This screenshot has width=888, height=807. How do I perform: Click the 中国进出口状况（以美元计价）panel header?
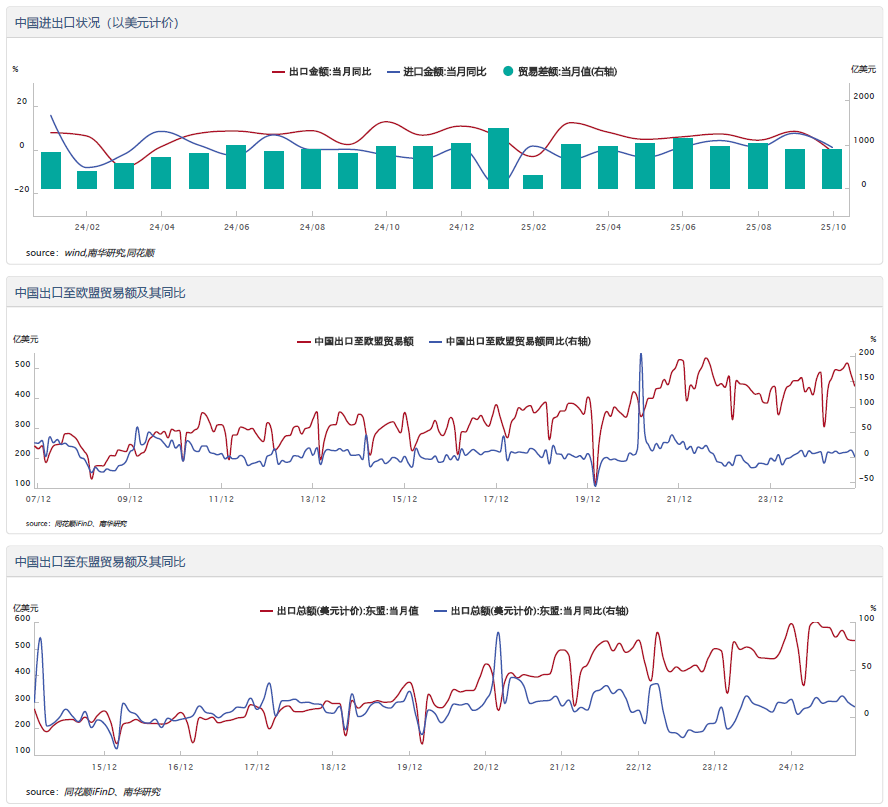[97, 22]
